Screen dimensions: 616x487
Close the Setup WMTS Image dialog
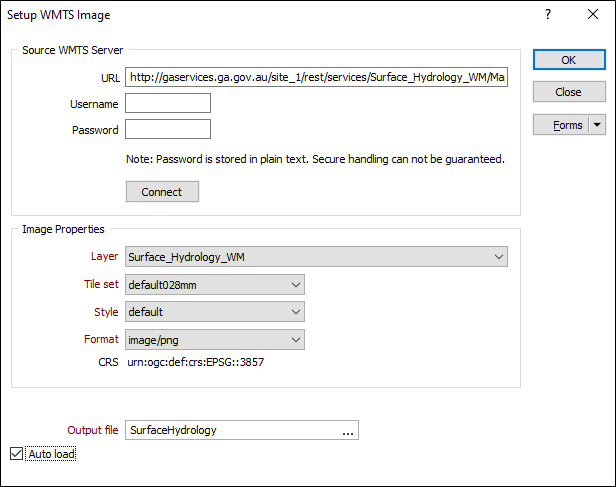pos(593,15)
